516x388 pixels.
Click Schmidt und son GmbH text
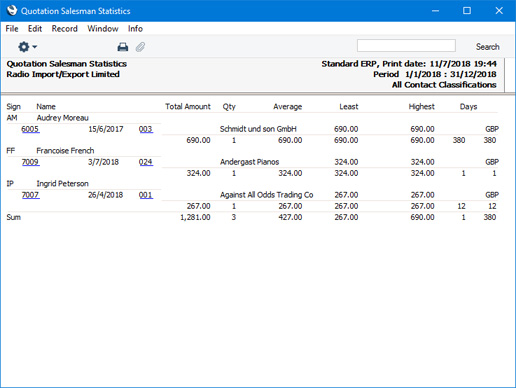258,129
